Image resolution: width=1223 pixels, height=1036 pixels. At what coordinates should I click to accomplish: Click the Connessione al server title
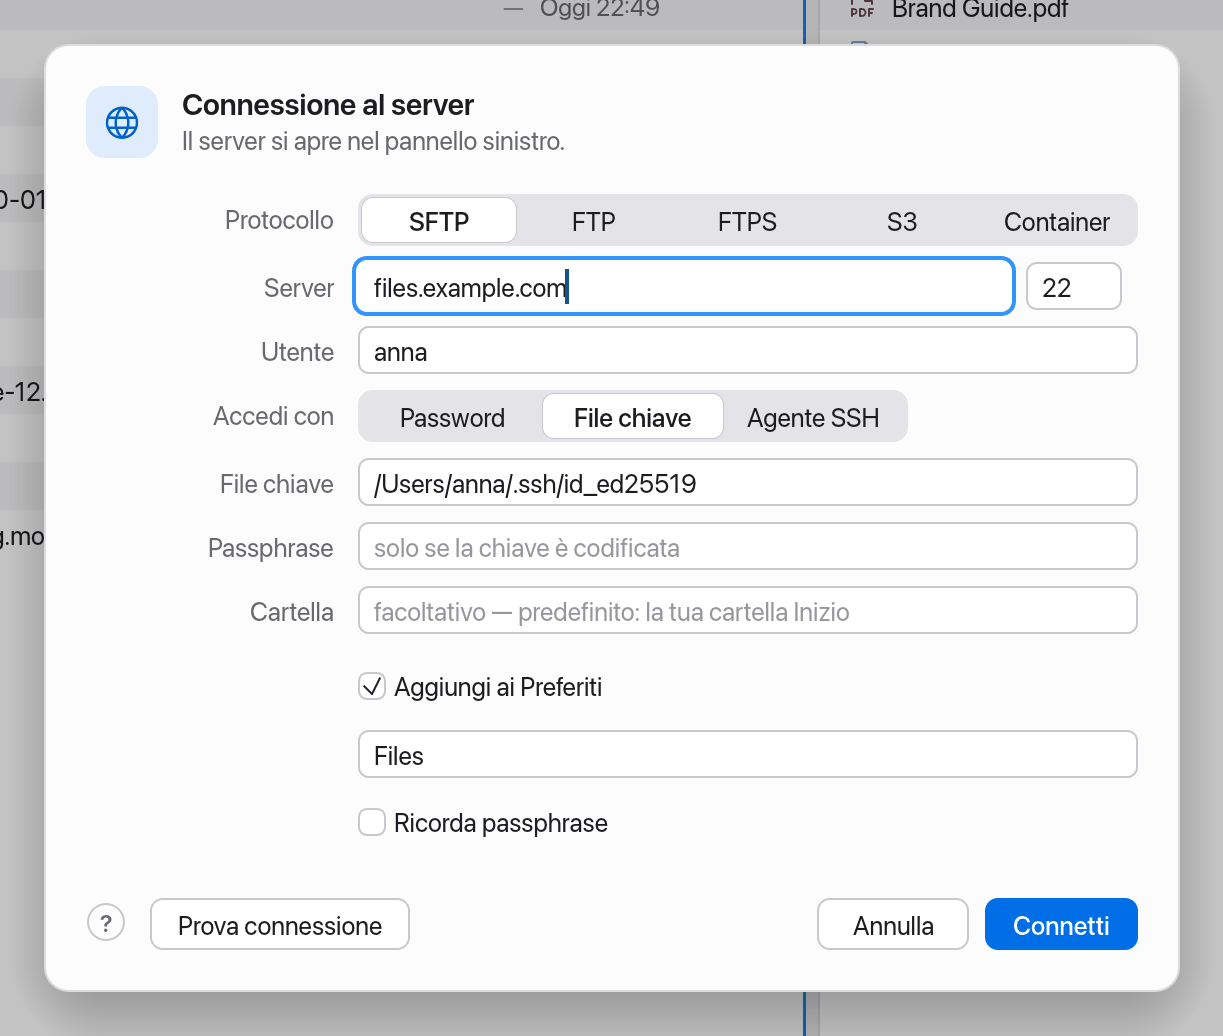pos(328,105)
